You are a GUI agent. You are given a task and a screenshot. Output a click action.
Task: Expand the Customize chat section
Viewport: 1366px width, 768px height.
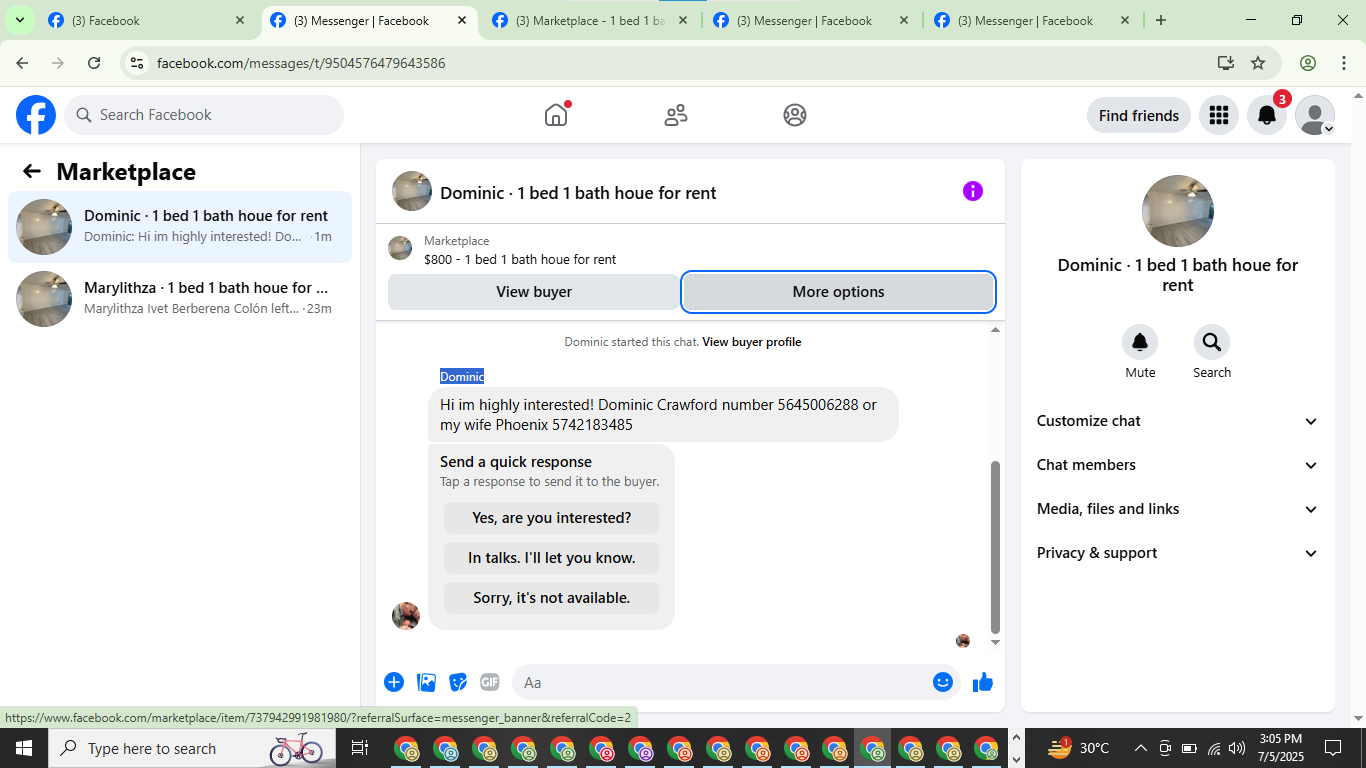(1178, 421)
